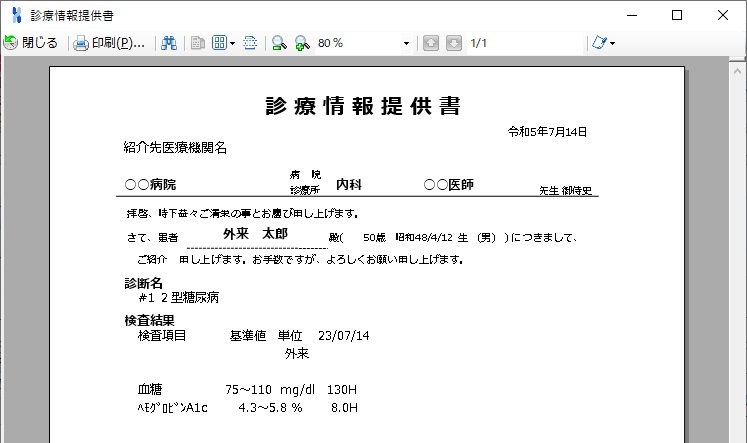Viewport: 747px width, 443px height.
Task: Click the 先生 御侍史 text
Action: click(565, 191)
